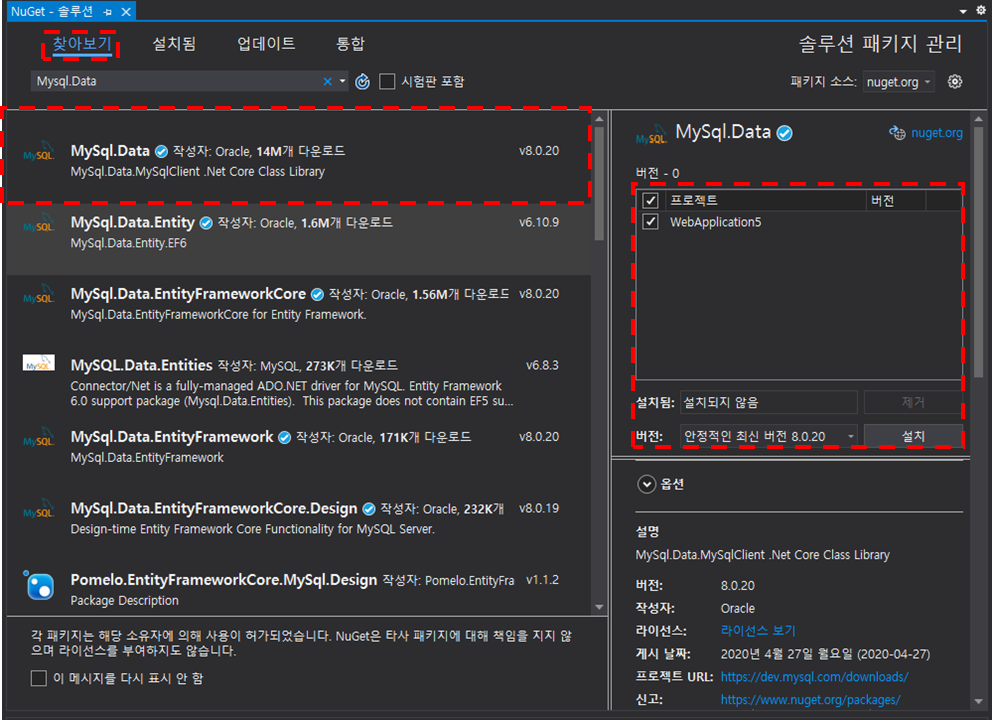Click verified badge in details panel header
Image resolution: width=992 pixels, height=720 pixels.
point(784,133)
